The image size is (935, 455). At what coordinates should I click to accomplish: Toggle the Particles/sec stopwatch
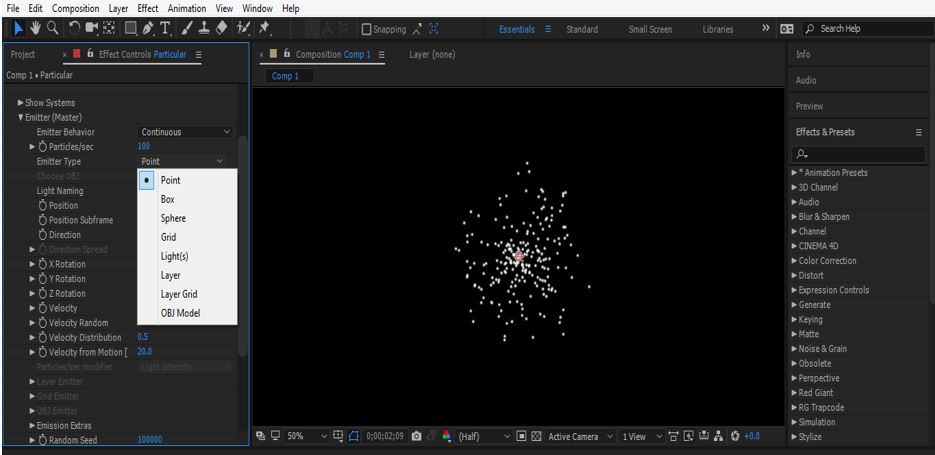[x=42, y=147]
